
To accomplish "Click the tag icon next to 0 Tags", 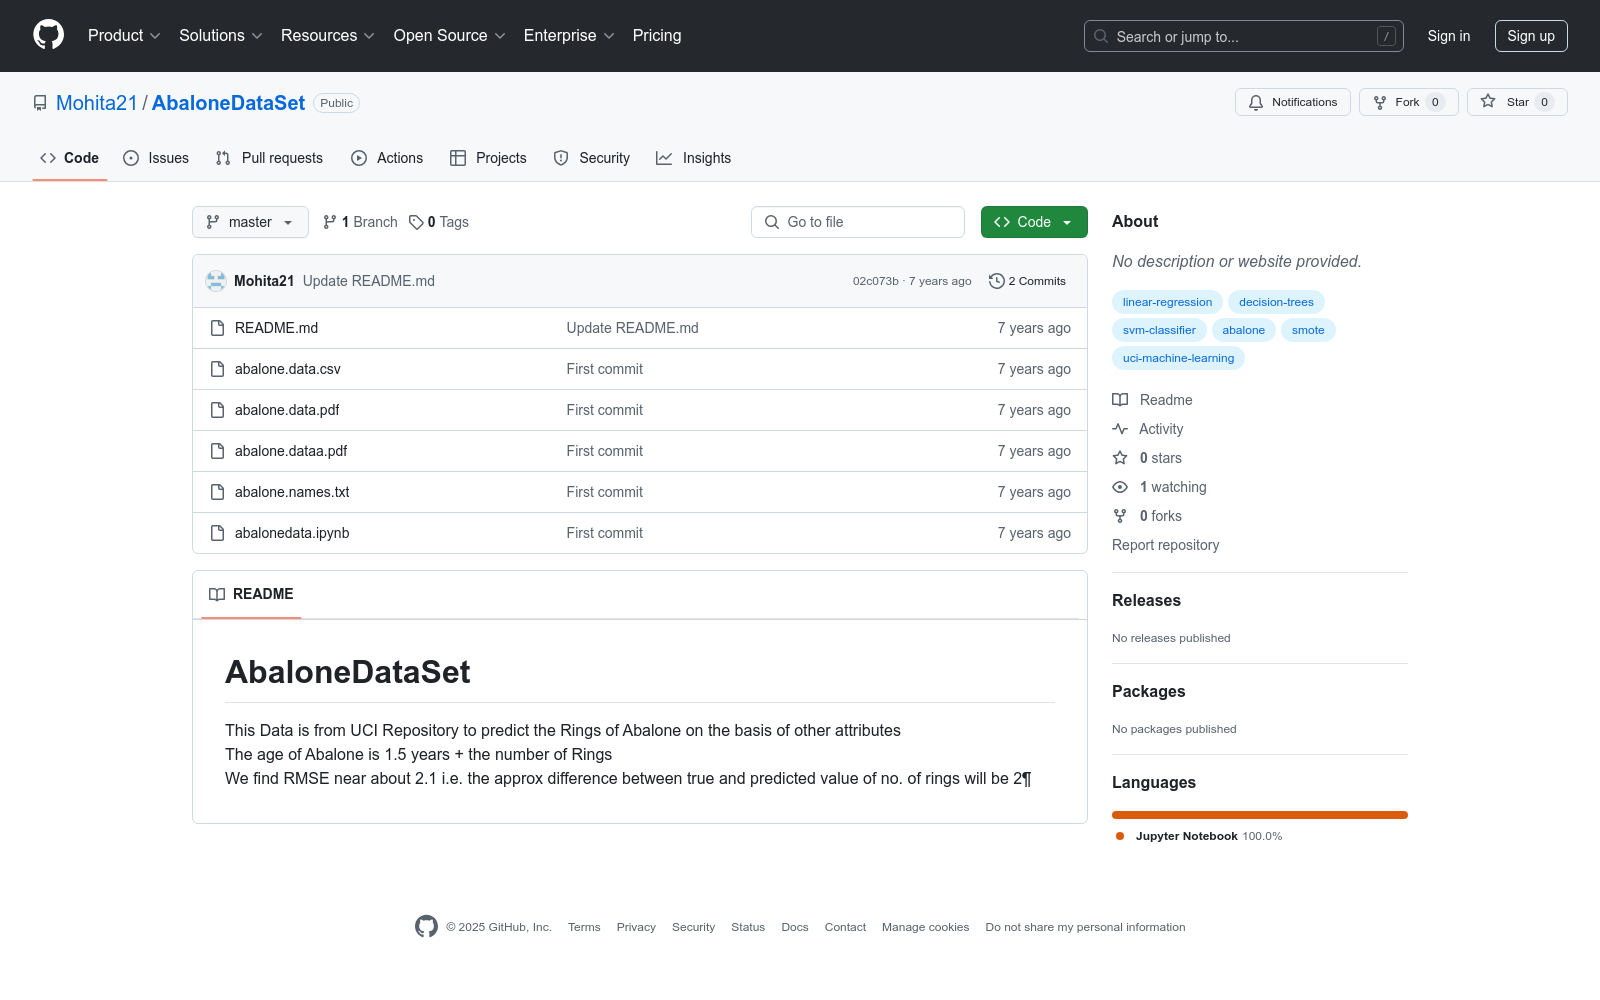I will [416, 222].
